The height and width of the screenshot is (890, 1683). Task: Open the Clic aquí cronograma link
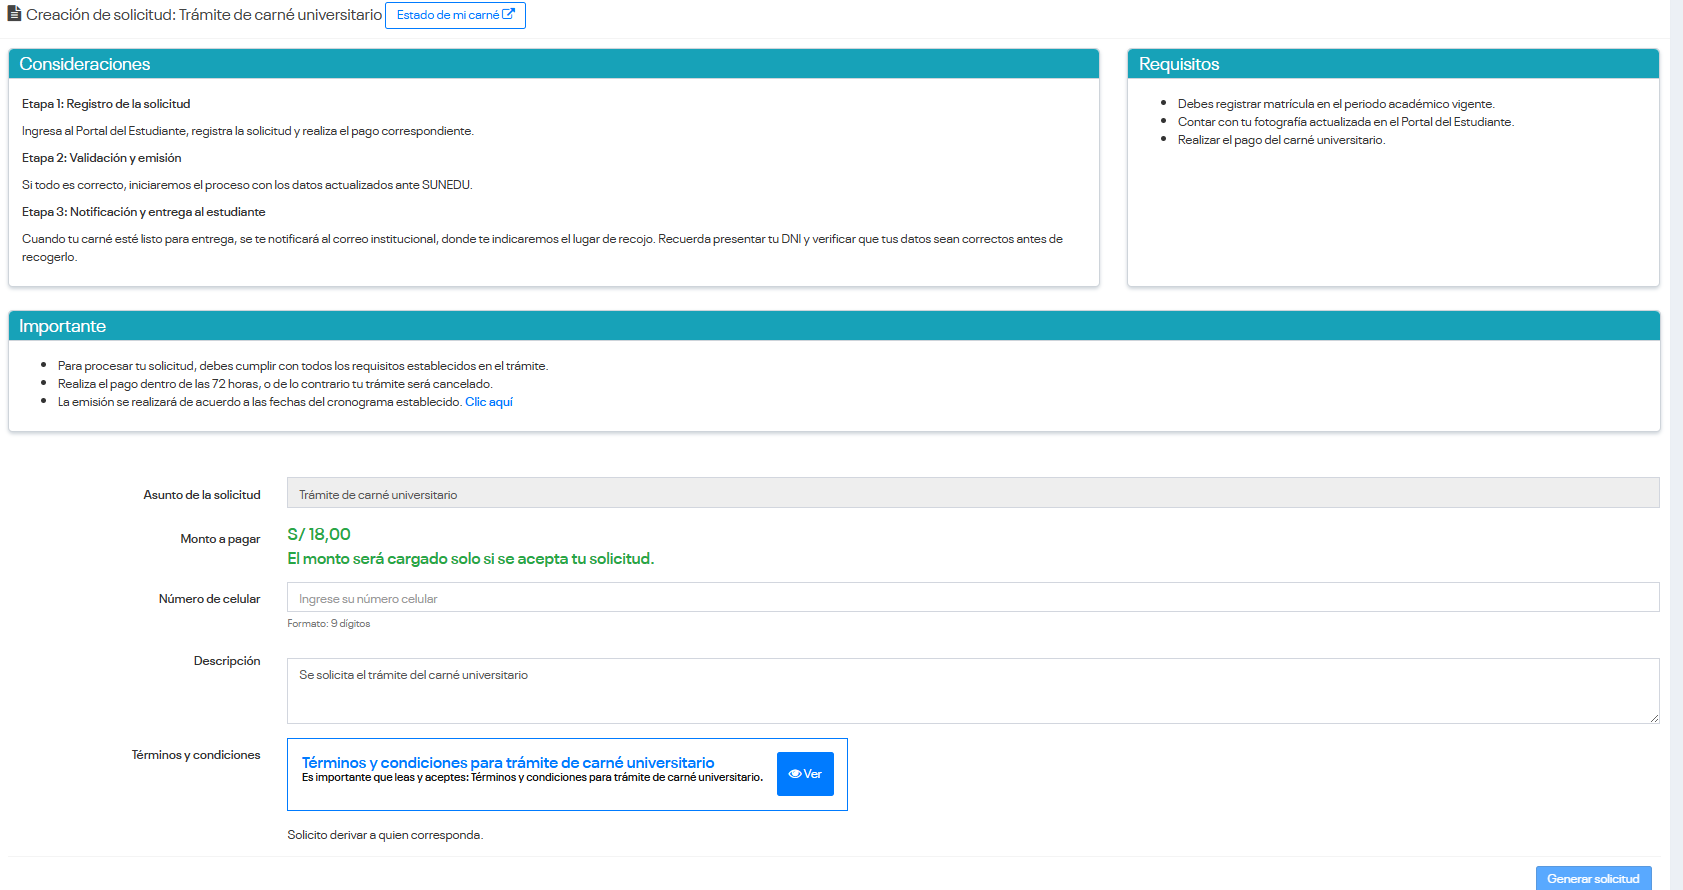(489, 402)
